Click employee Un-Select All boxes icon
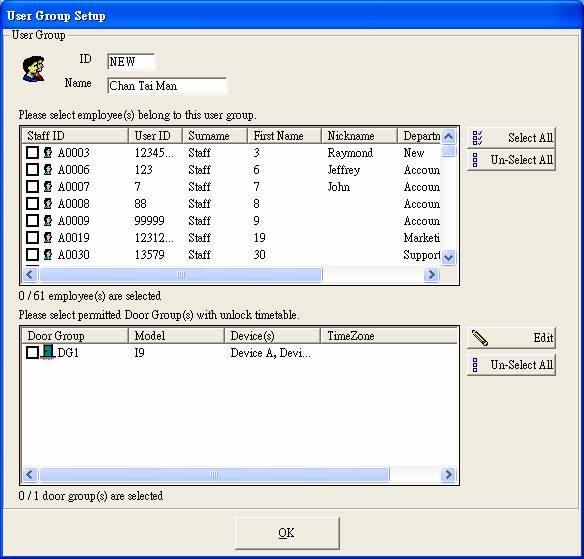The image size is (584, 559). pyautogui.click(x=475, y=160)
